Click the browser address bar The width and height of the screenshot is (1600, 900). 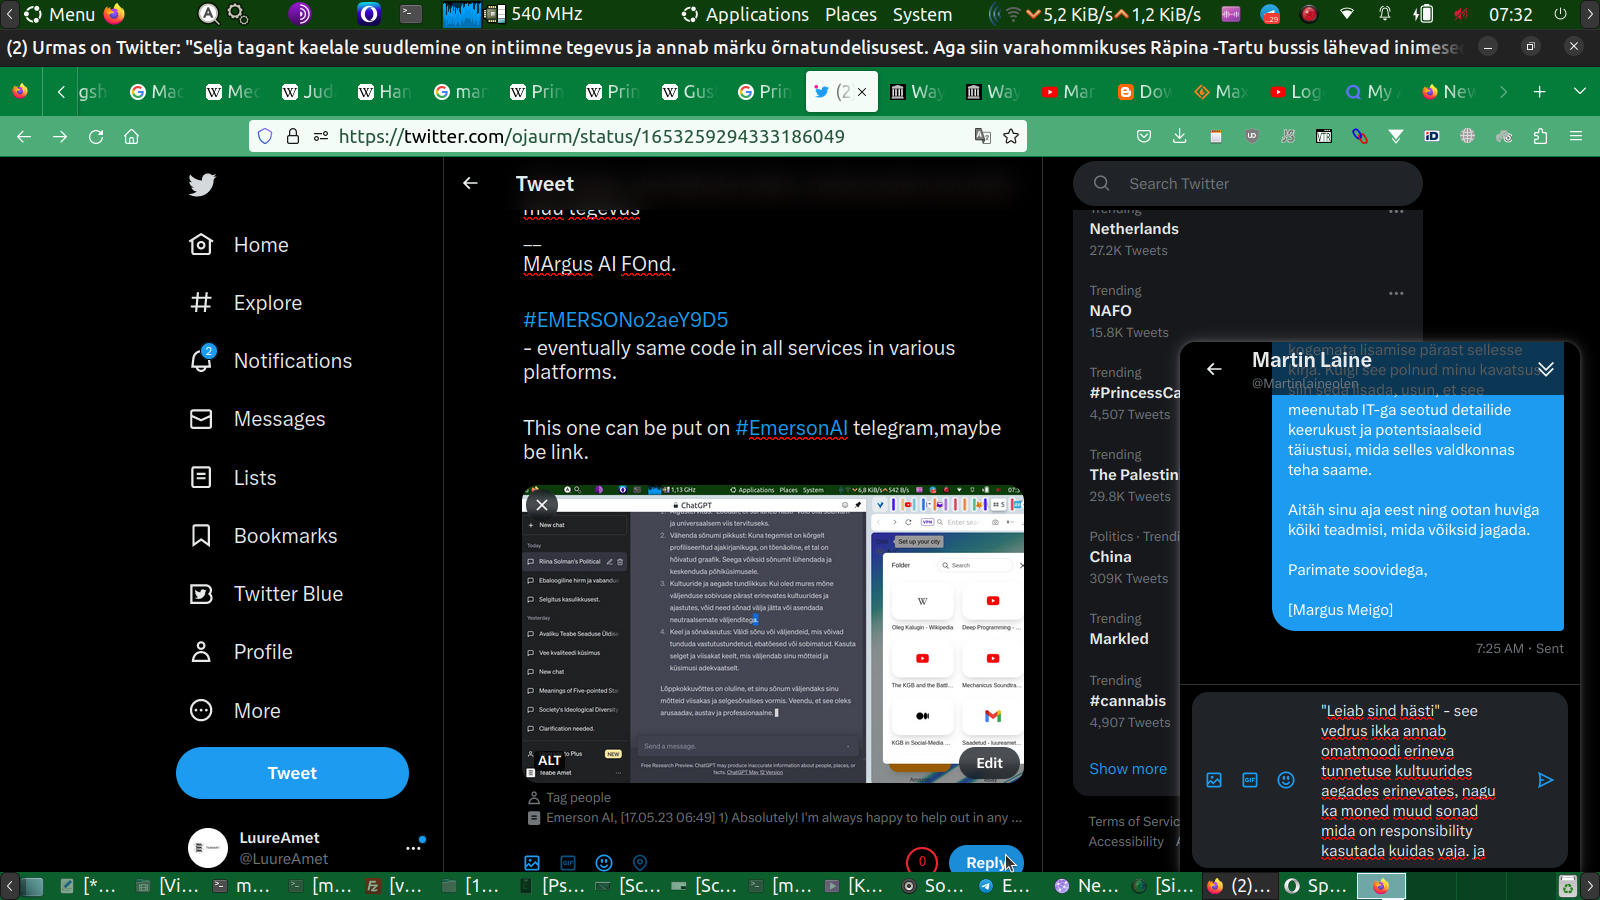tap(640, 136)
